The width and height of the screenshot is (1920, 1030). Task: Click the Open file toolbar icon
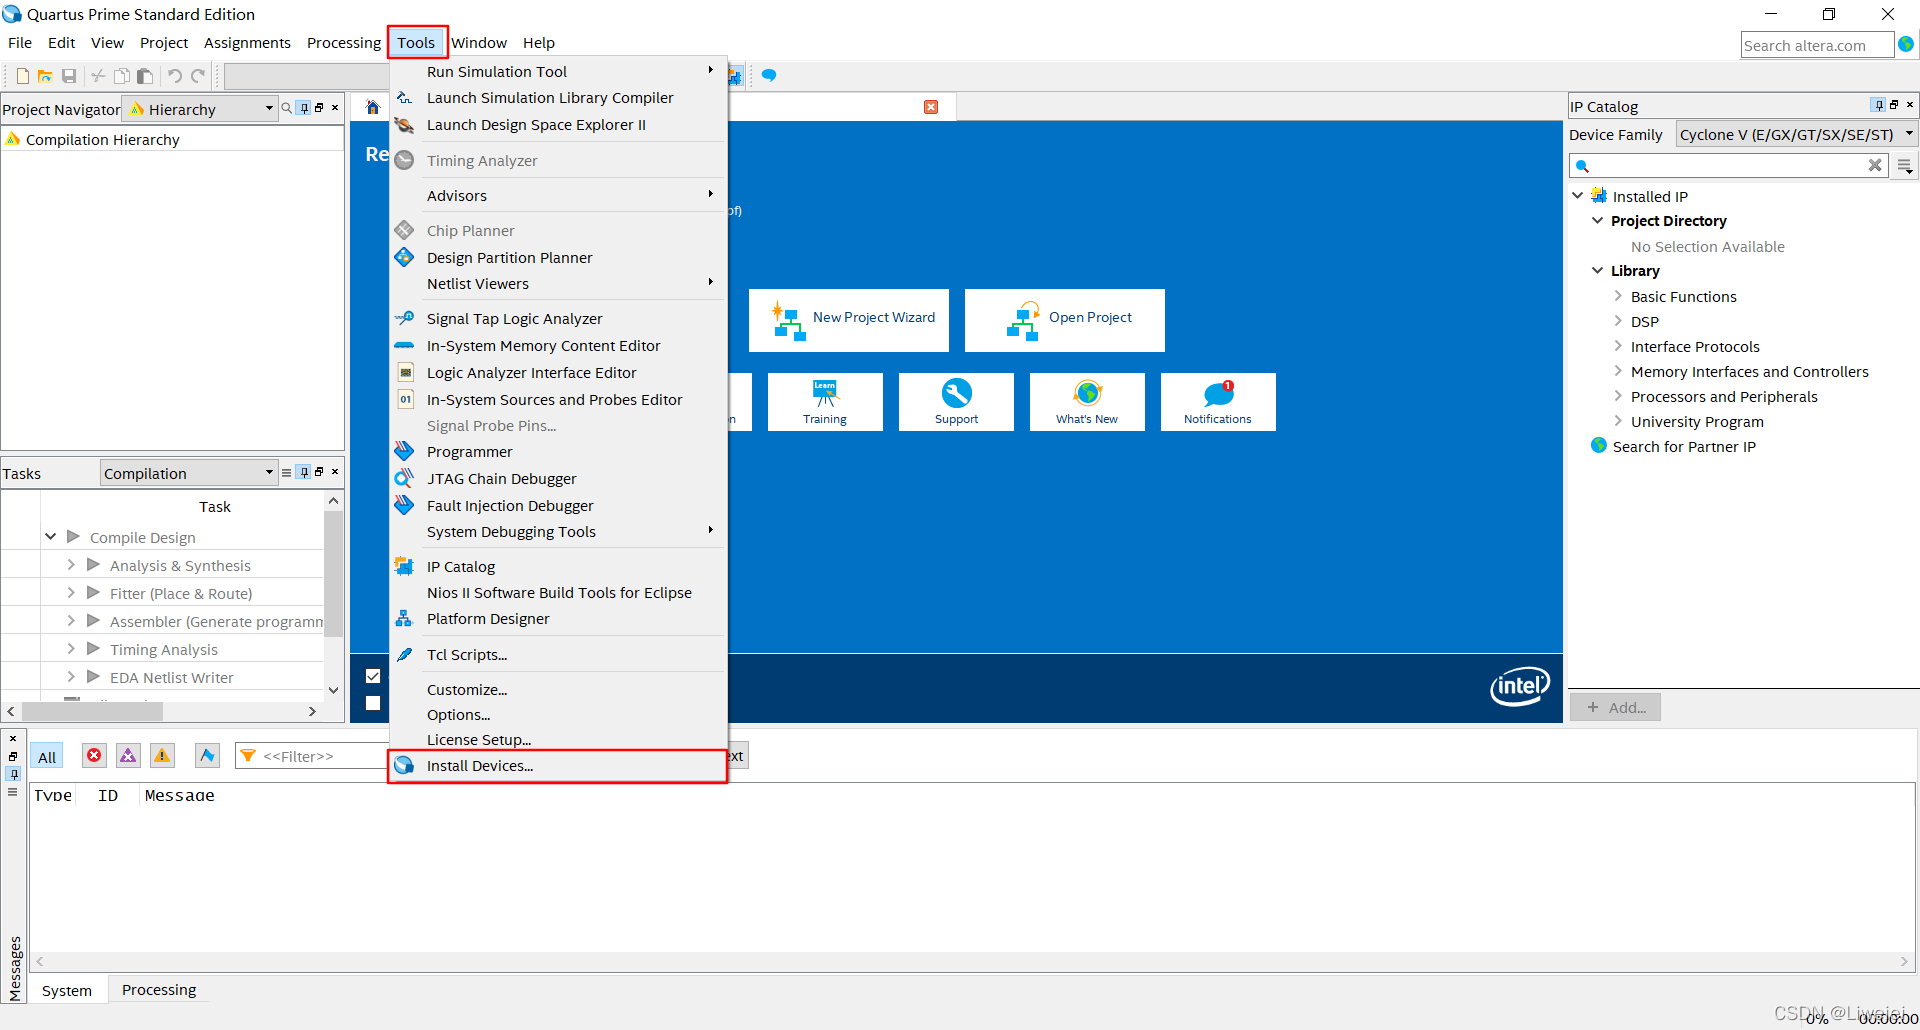click(x=45, y=76)
